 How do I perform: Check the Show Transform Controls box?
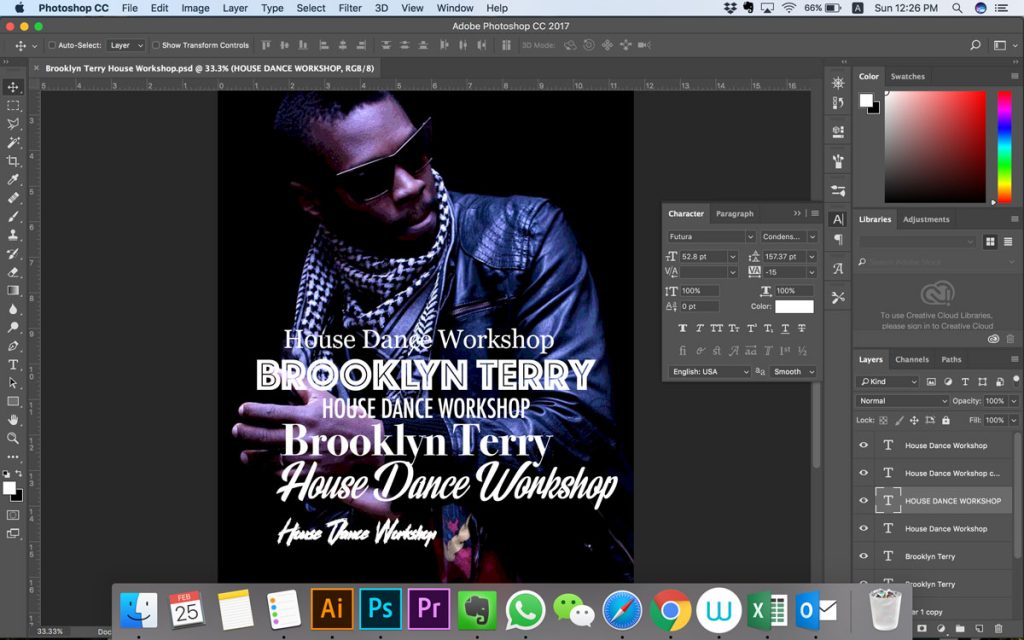point(156,45)
